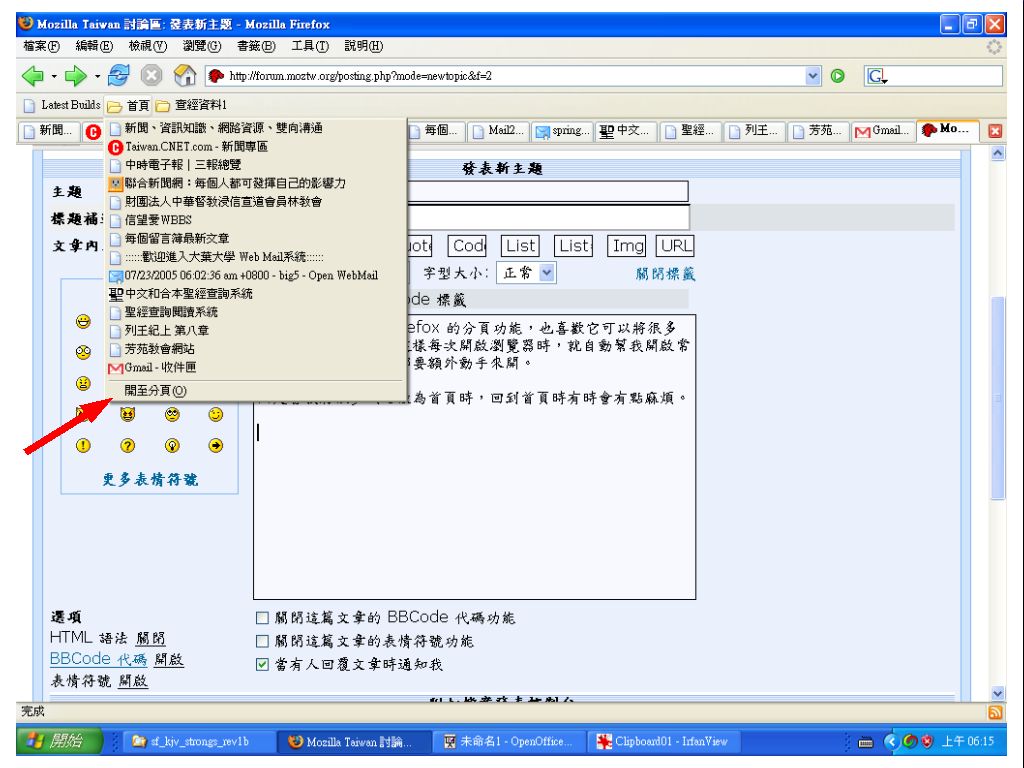Open Gmail - 收件匣 bookmark entry
The image size is (1024, 768).
click(x=255, y=368)
